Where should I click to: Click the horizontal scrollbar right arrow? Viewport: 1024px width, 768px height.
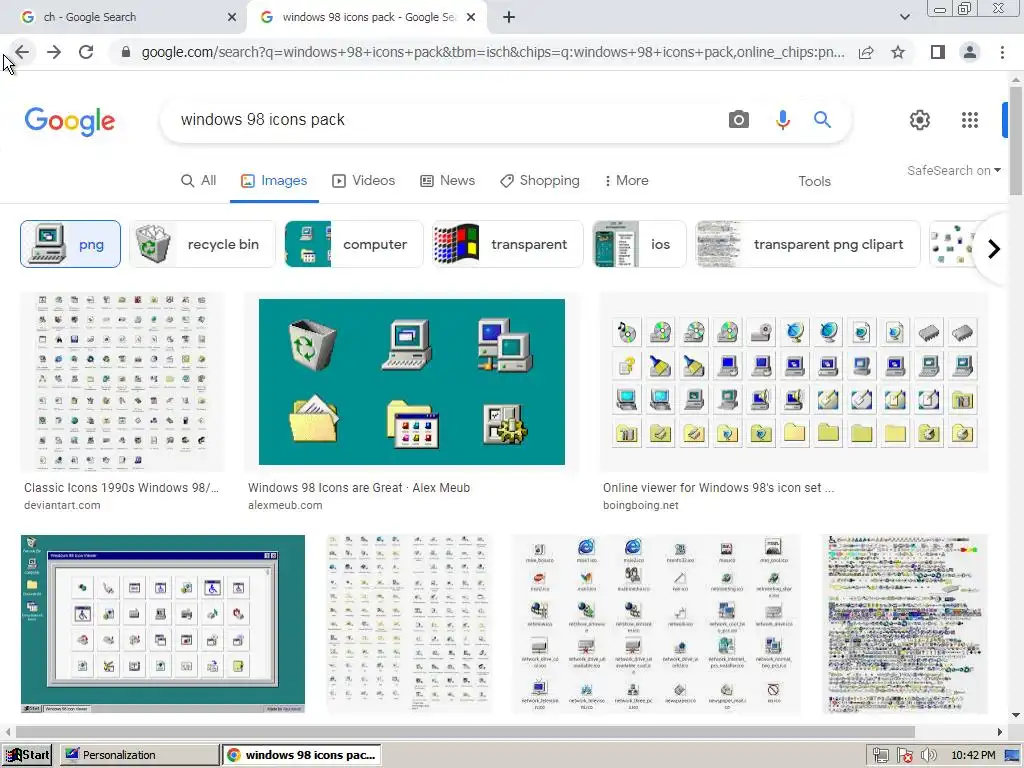(999, 731)
